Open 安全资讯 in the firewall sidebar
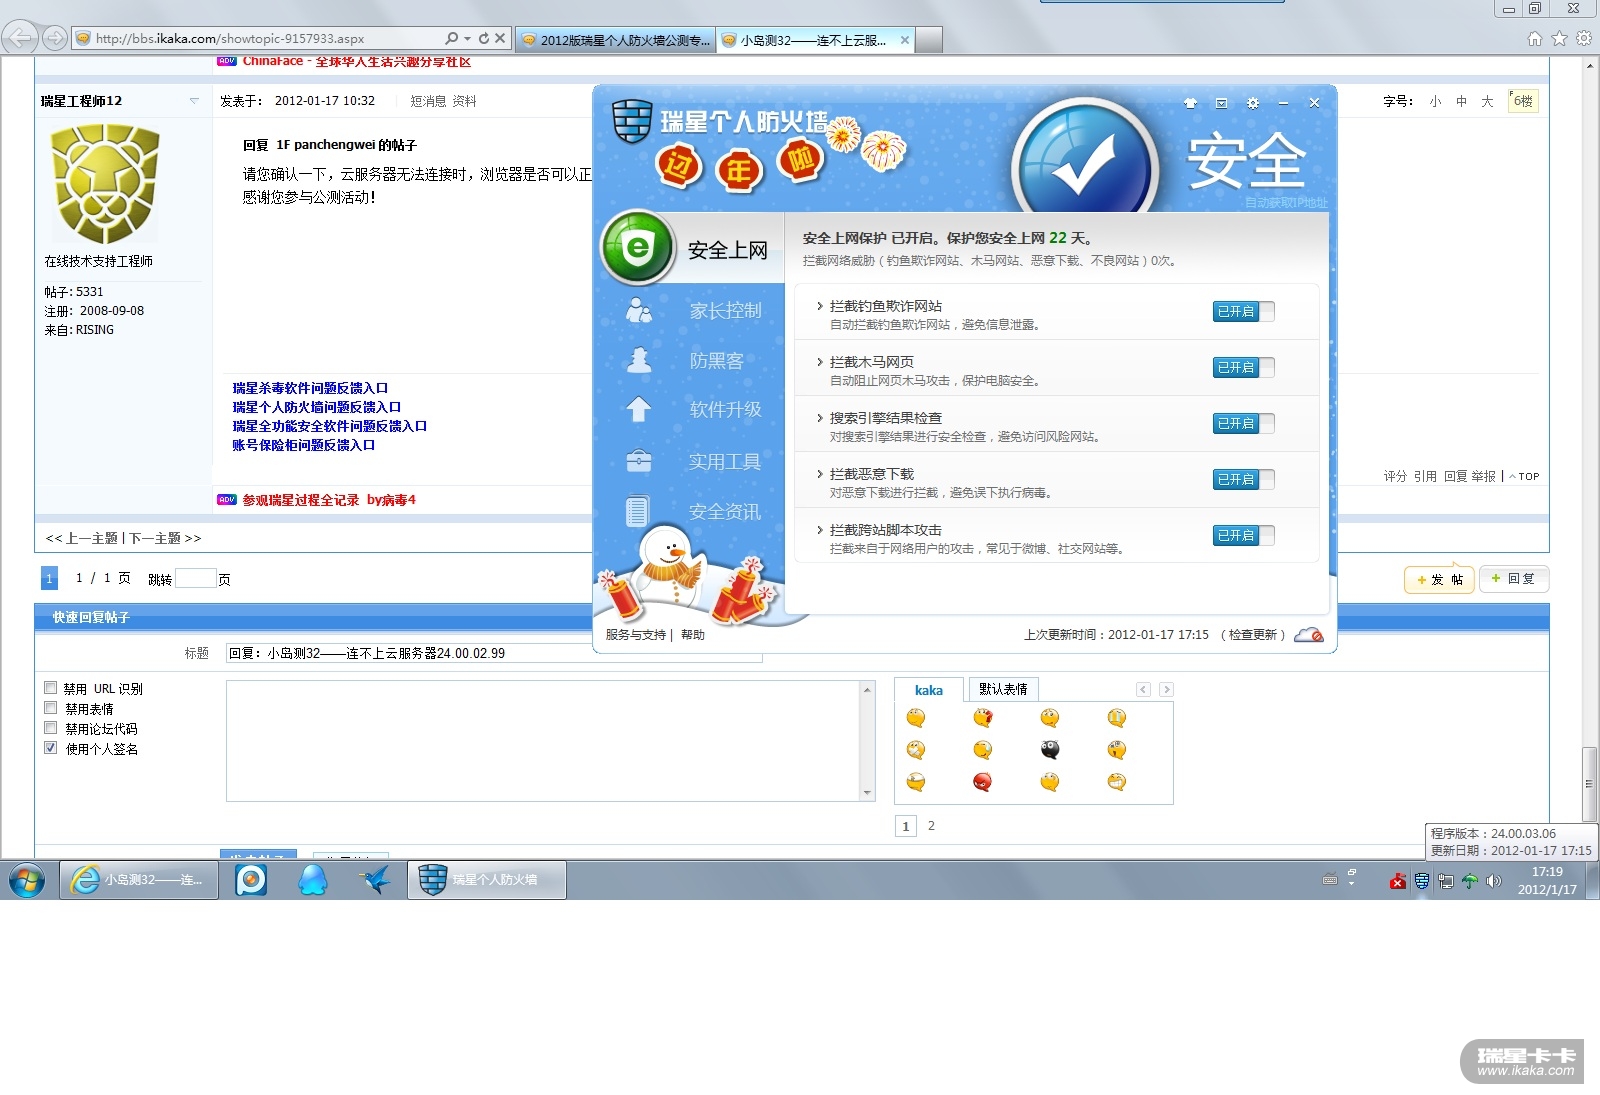The width and height of the screenshot is (1600, 1095). coord(693,512)
